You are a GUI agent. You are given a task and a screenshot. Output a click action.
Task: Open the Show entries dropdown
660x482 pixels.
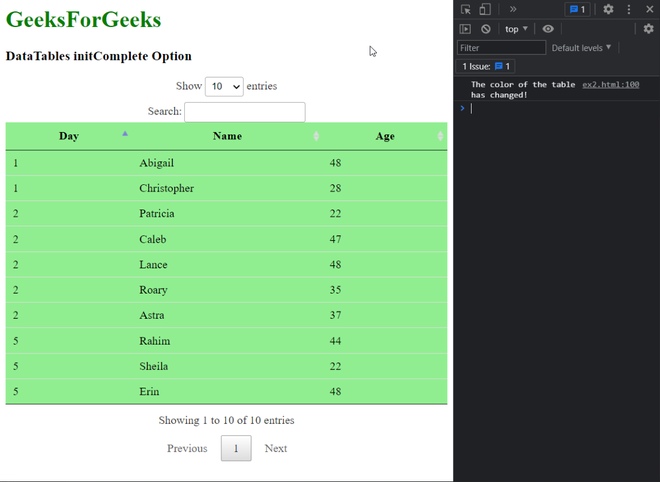[224, 86]
